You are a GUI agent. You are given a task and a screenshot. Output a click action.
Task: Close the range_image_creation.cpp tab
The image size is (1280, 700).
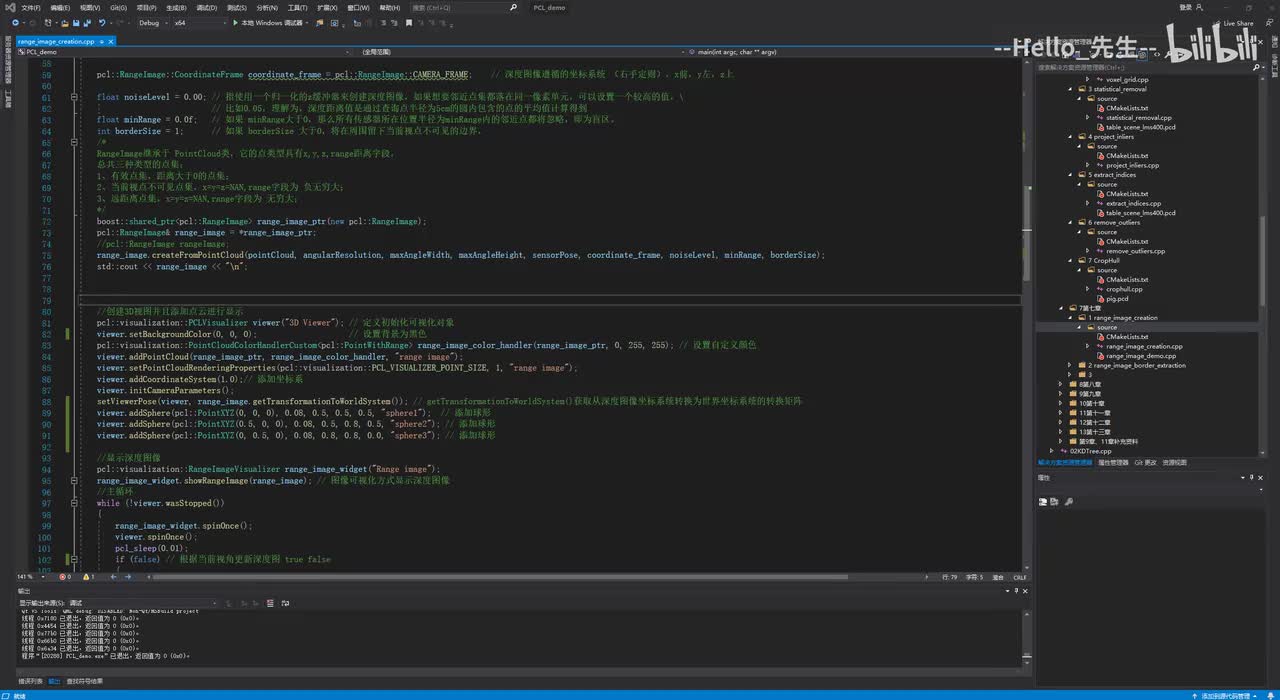(111, 41)
